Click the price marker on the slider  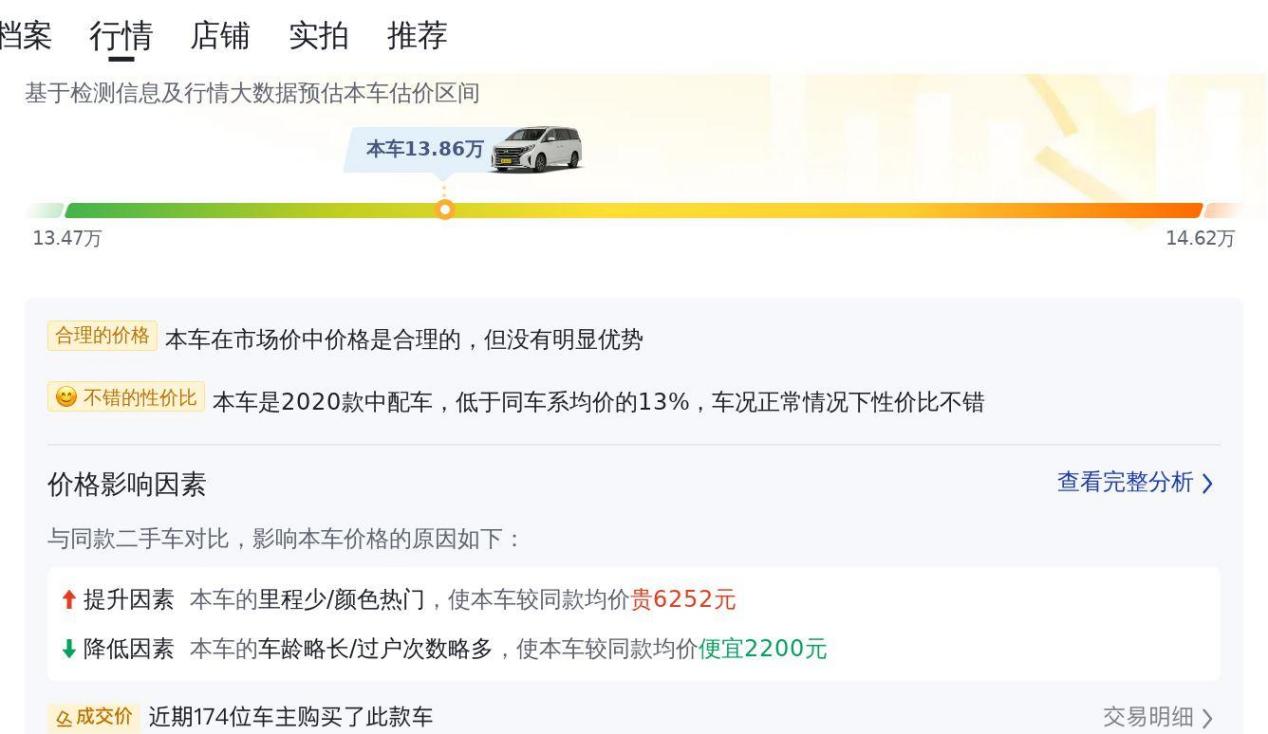pyautogui.click(x=446, y=210)
